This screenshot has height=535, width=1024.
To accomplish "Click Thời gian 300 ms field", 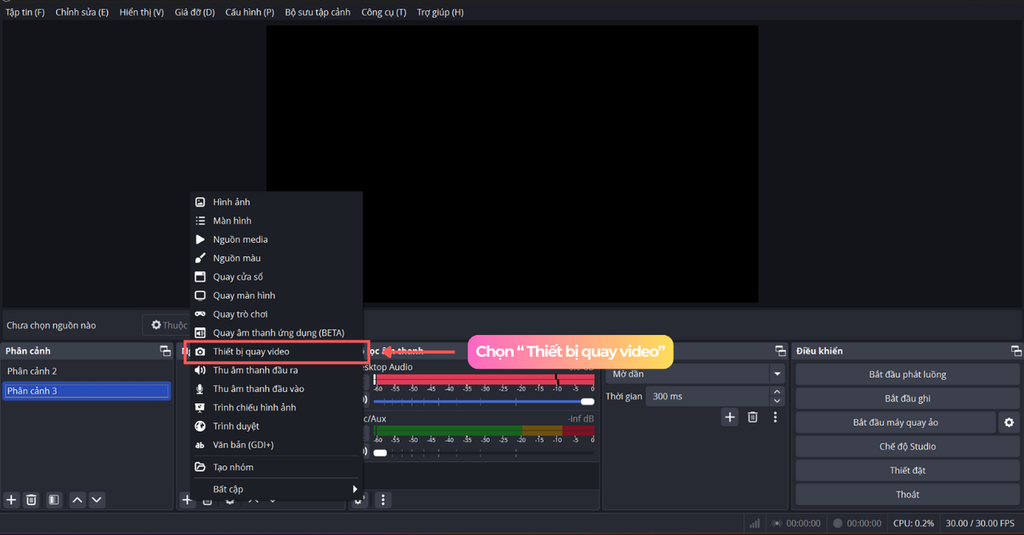I will click(x=708, y=397).
